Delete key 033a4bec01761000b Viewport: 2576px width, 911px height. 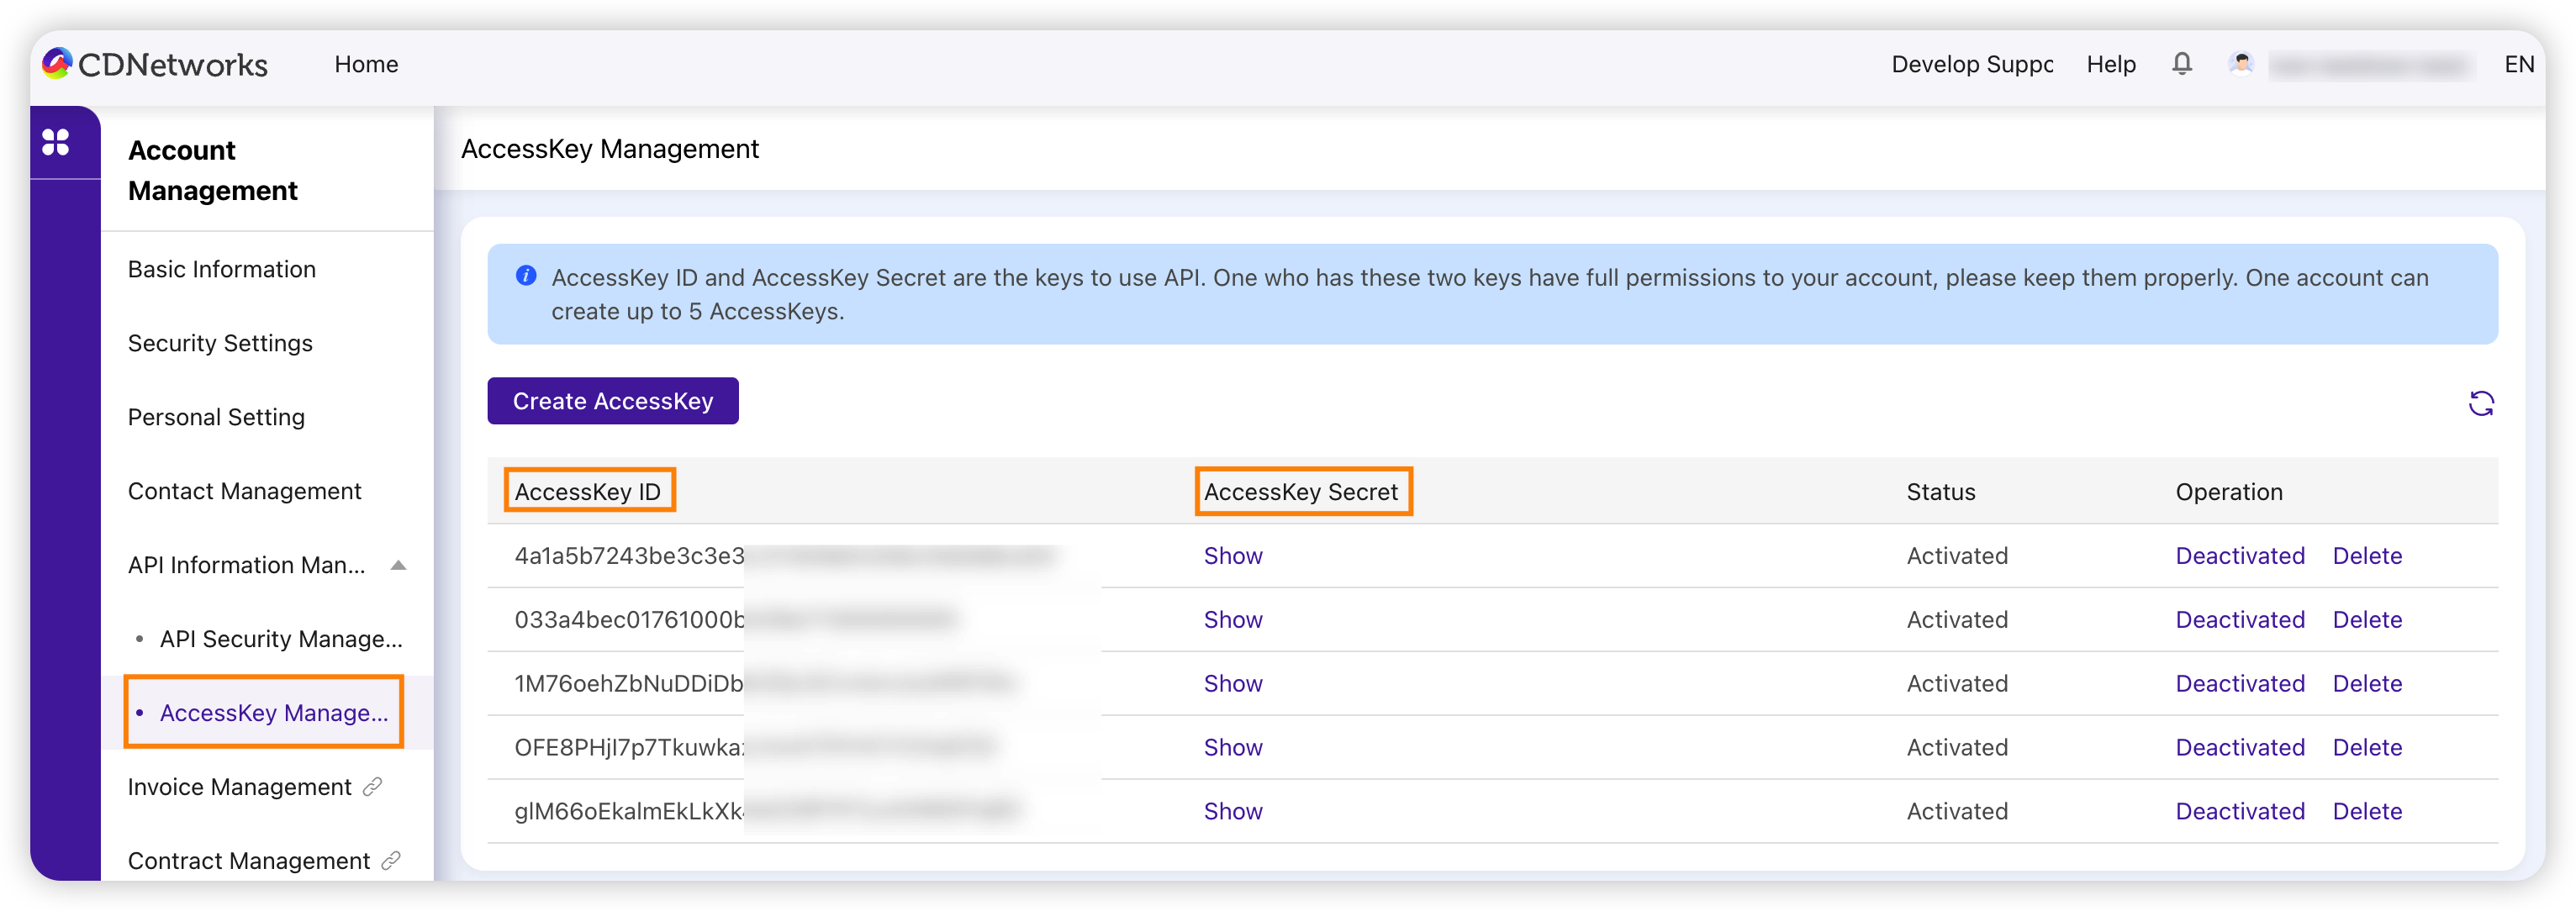[x=2367, y=620]
